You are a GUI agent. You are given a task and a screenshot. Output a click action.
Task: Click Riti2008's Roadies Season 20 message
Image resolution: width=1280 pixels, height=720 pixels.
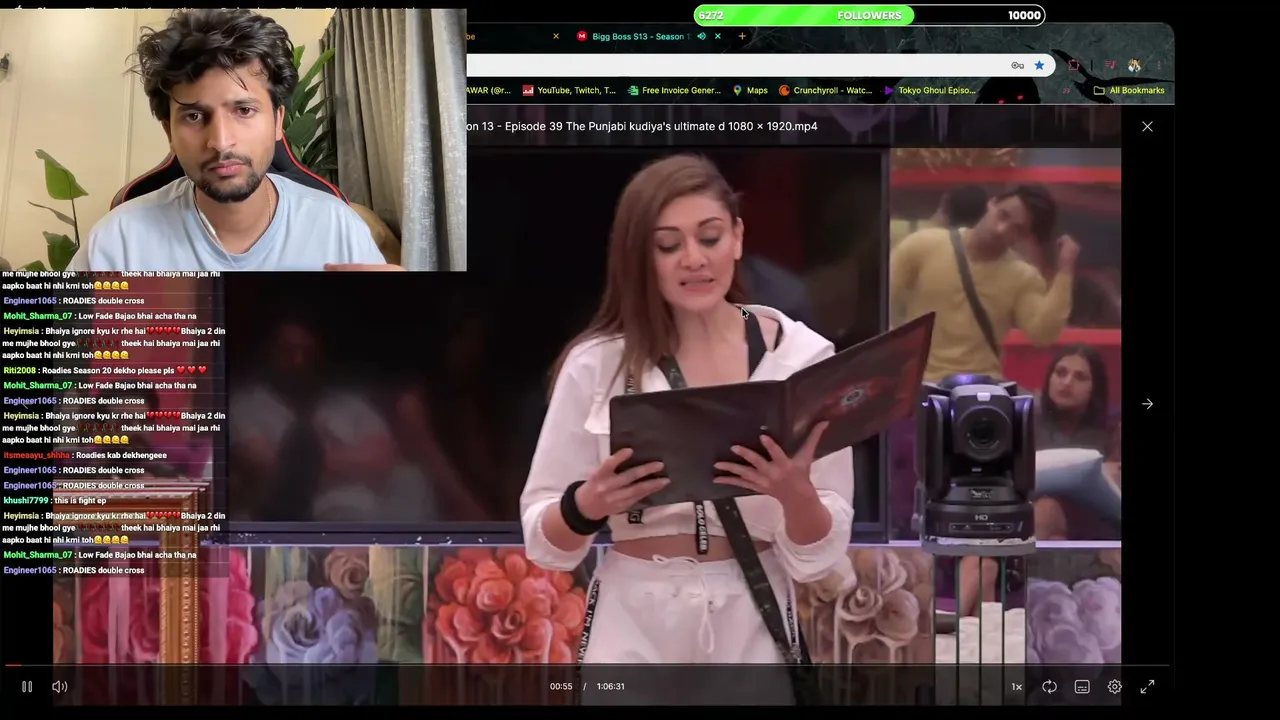(105, 370)
